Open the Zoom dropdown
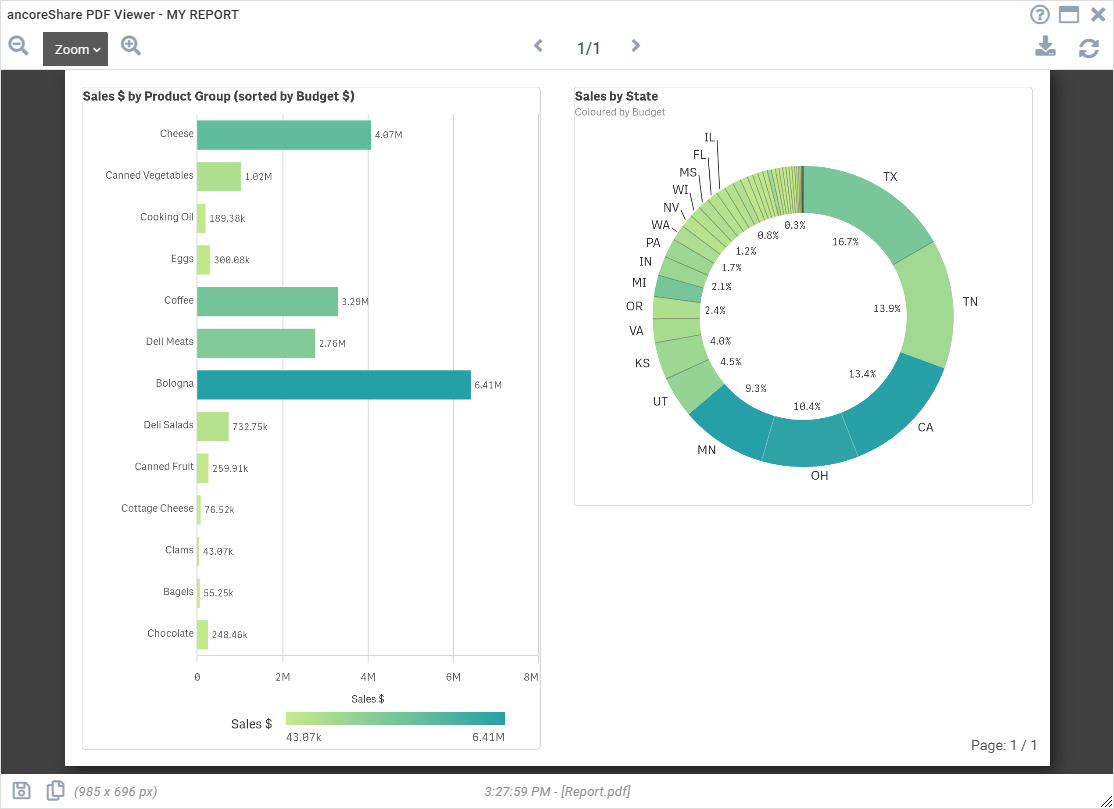This screenshot has width=1114, height=809. pyautogui.click(x=75, y=49)
